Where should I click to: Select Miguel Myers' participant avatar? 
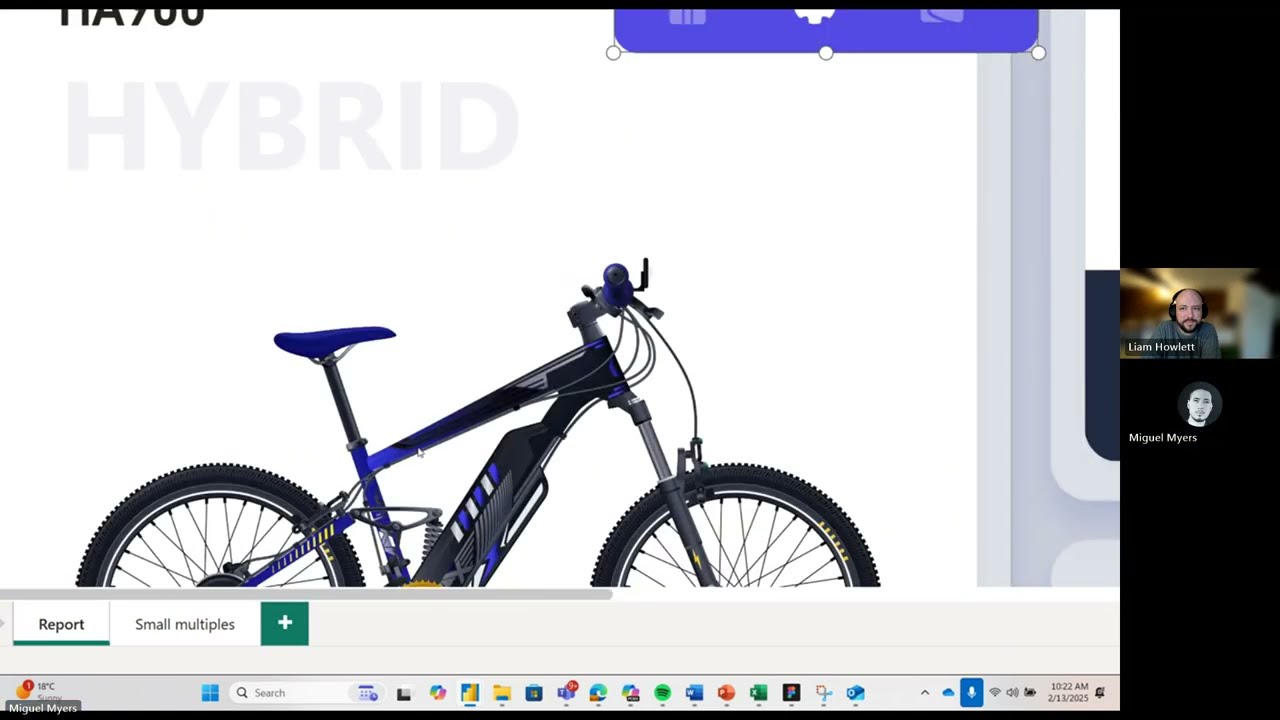[1199, 405]
